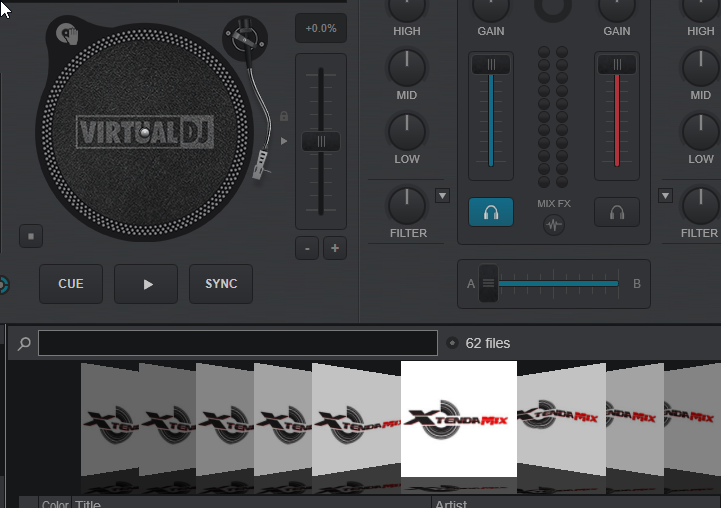Open the right deck FILTER effect dropdown

coord(665,195)
